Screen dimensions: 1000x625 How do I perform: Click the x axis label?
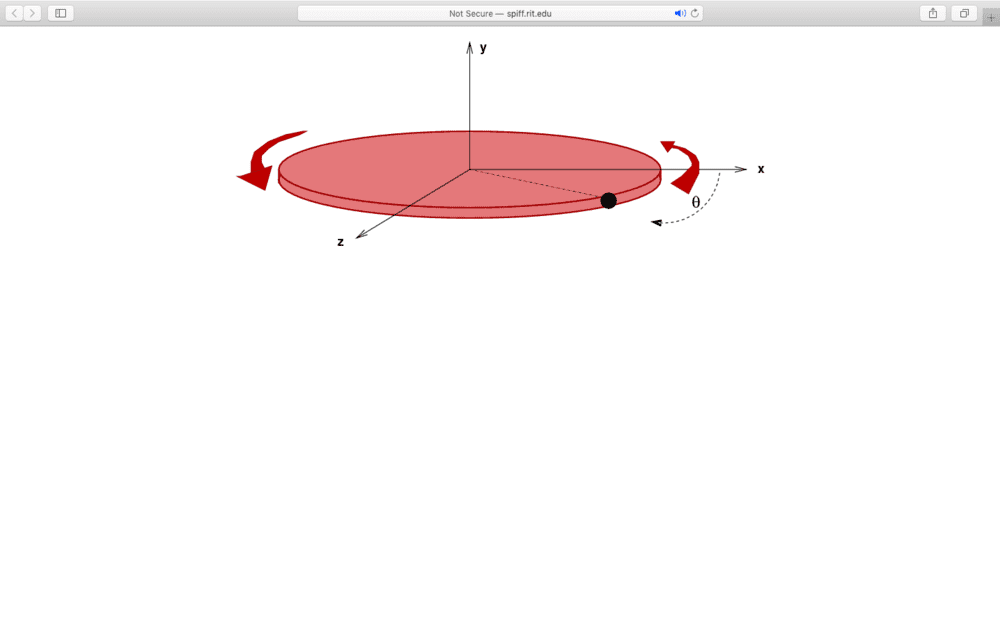(761, 169)
